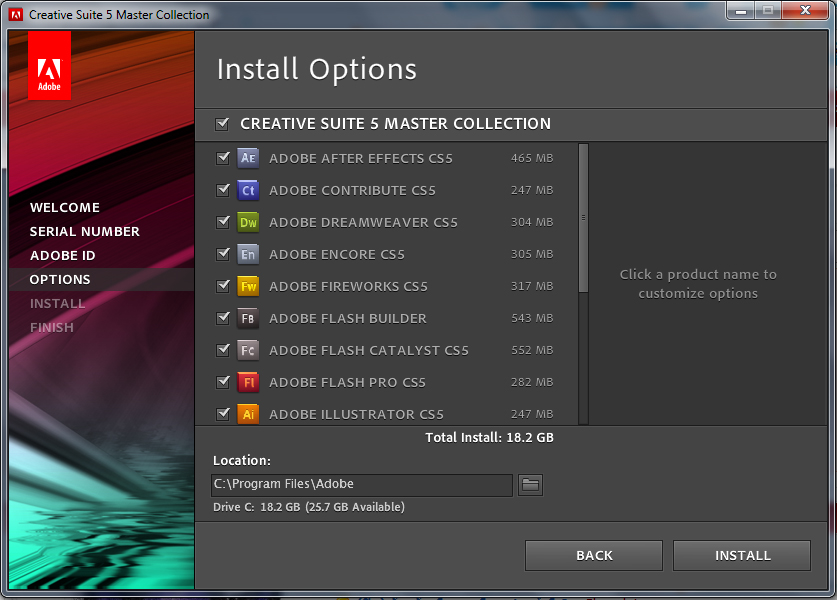Uncheck Adobe Flash Pro CS5
837x600 pixels.
click(223, 382)
